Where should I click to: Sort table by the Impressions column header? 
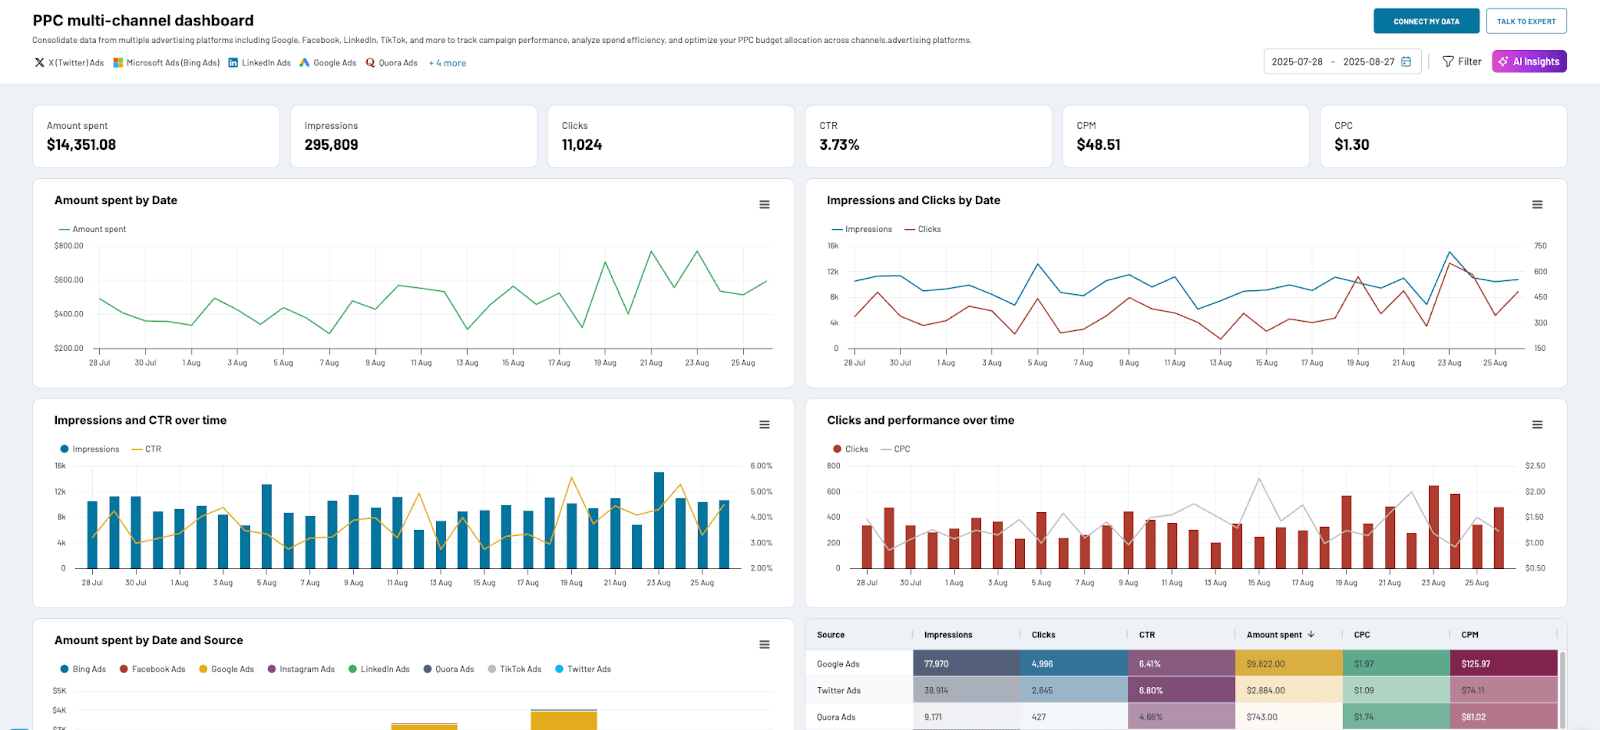947,635
